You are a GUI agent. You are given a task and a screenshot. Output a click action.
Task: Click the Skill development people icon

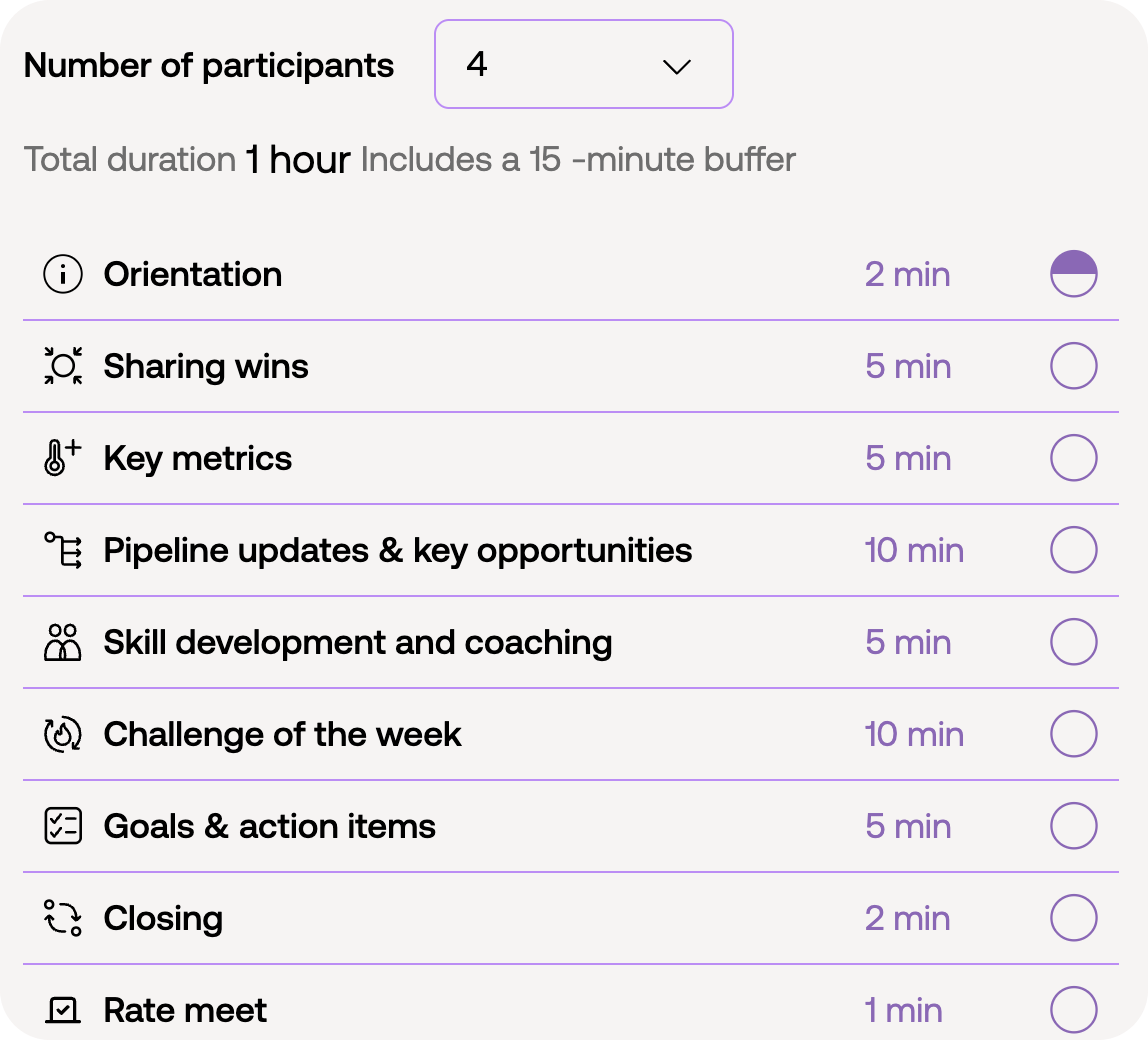[63, 642]
